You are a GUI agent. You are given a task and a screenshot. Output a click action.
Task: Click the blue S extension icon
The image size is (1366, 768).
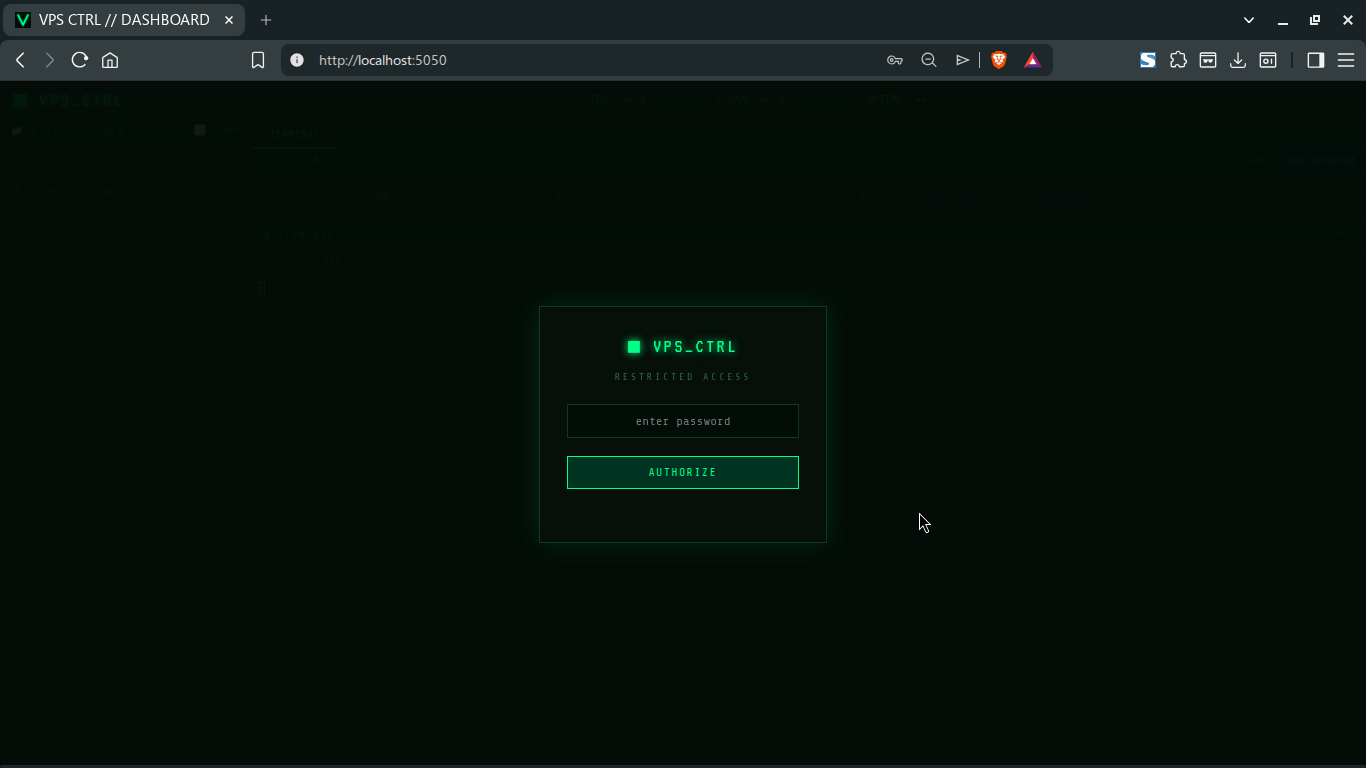click(1148, 60)
